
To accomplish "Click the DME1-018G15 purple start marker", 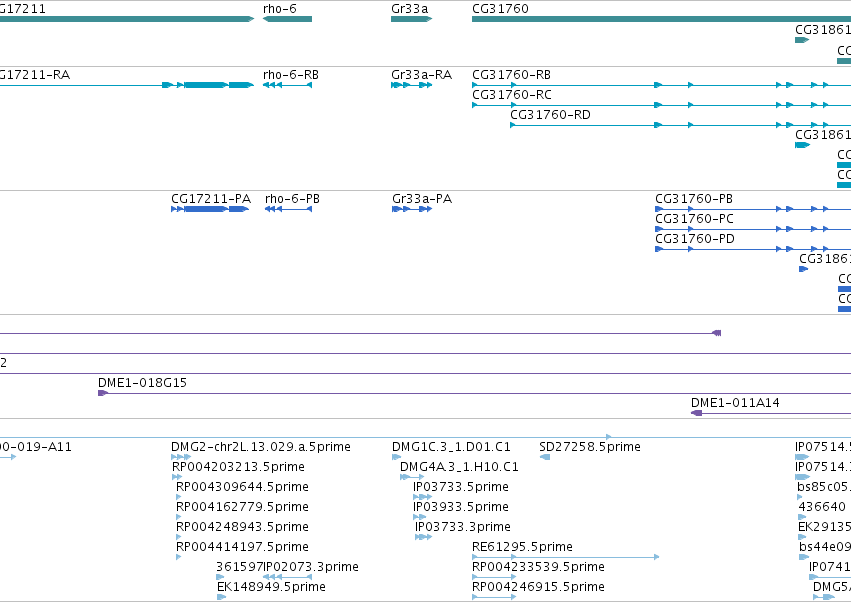I will pos(103,393).
